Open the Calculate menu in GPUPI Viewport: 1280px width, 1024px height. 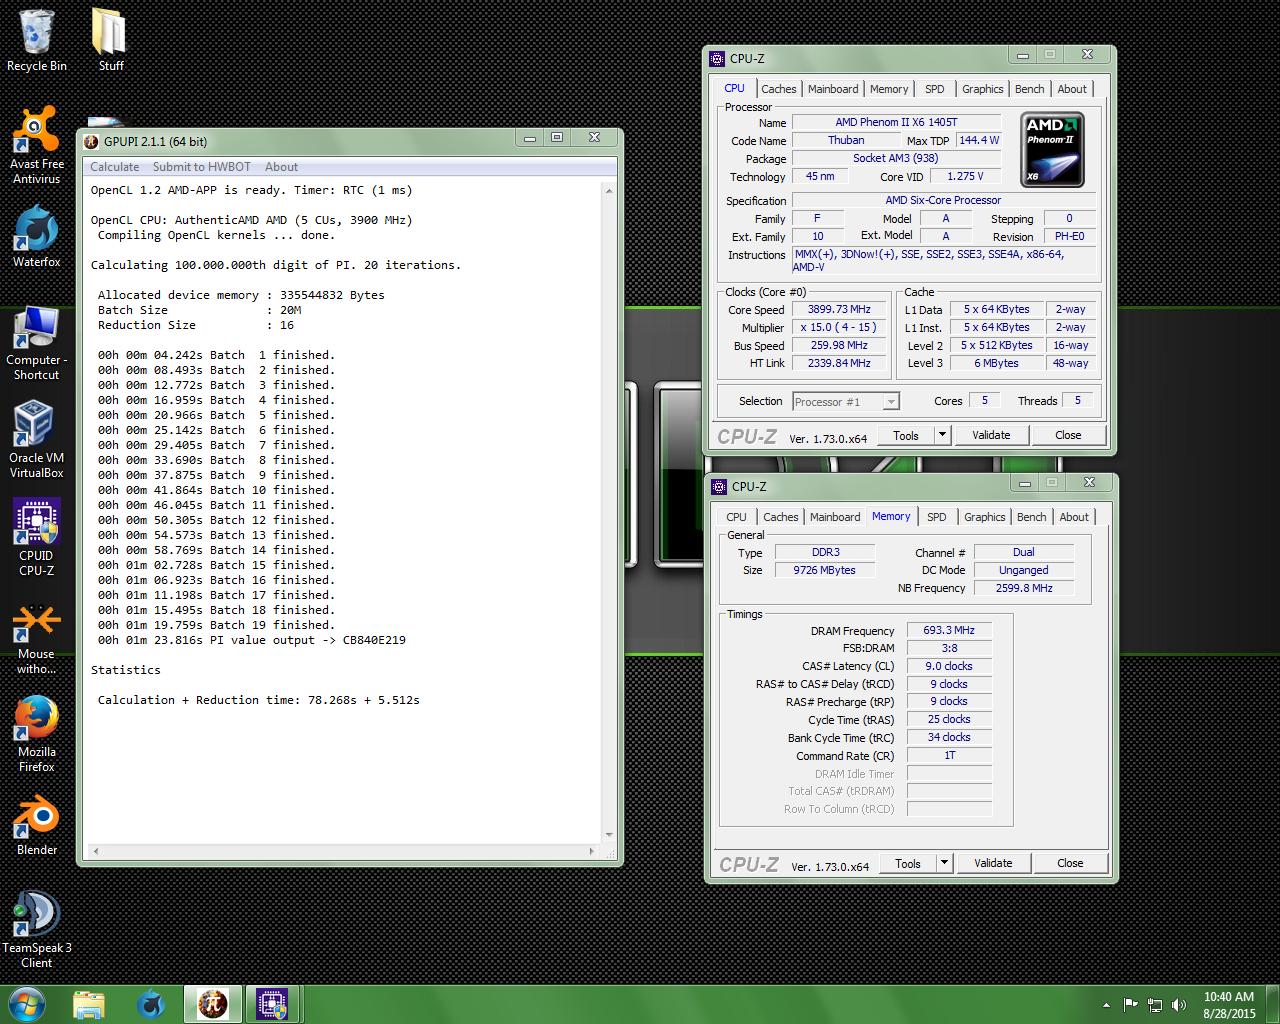(115, 167)
